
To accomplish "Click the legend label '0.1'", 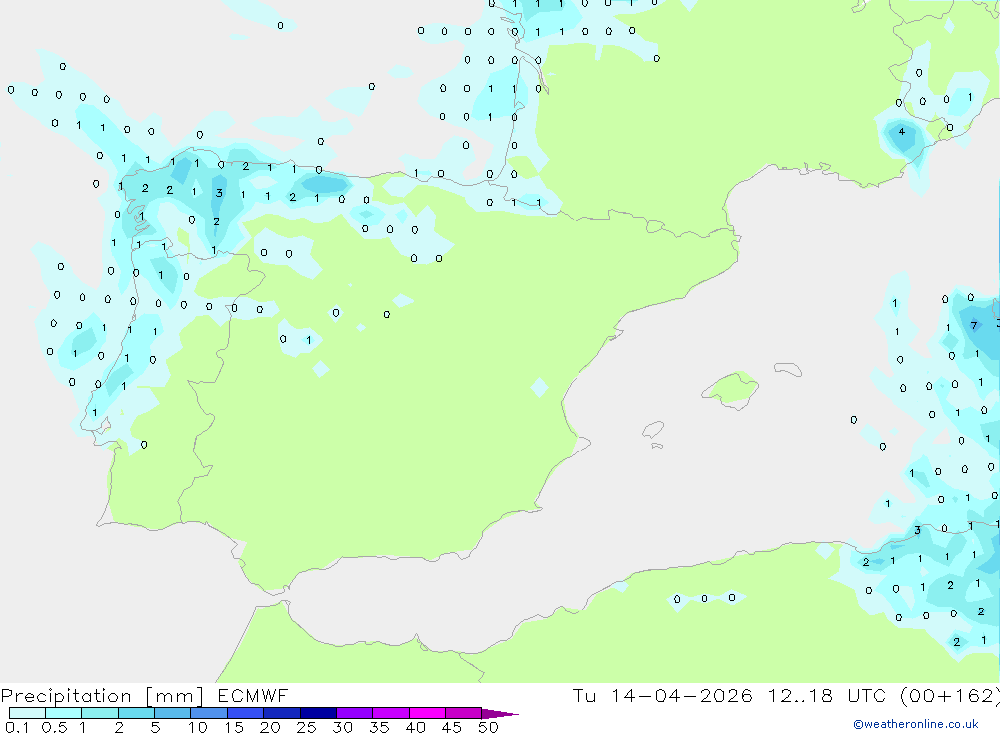I will tap(16, 727).
